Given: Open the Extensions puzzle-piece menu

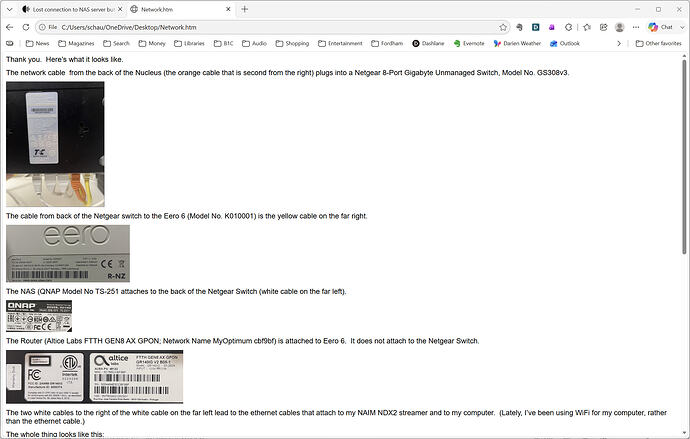Looking at the screenshot, I should click(x=569, y=27).
